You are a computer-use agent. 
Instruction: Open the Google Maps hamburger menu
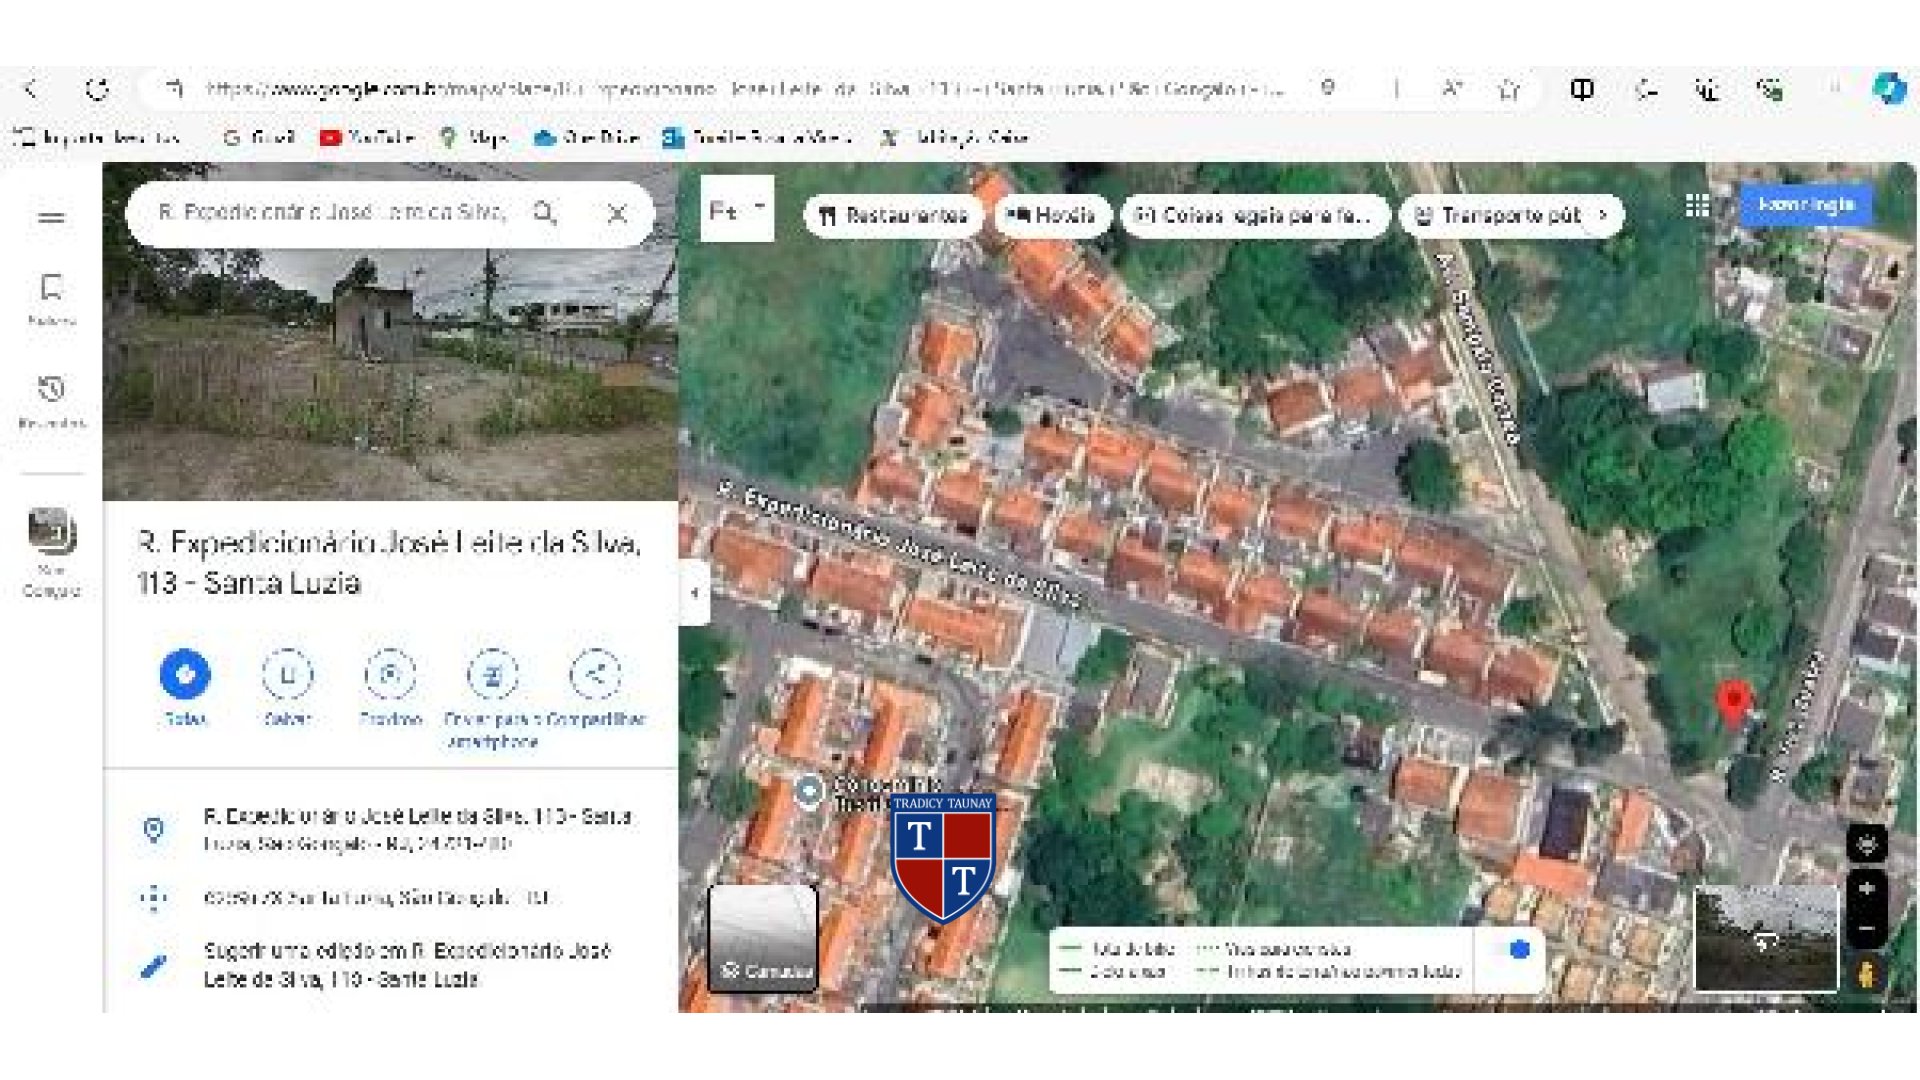[x=51, y=217]
